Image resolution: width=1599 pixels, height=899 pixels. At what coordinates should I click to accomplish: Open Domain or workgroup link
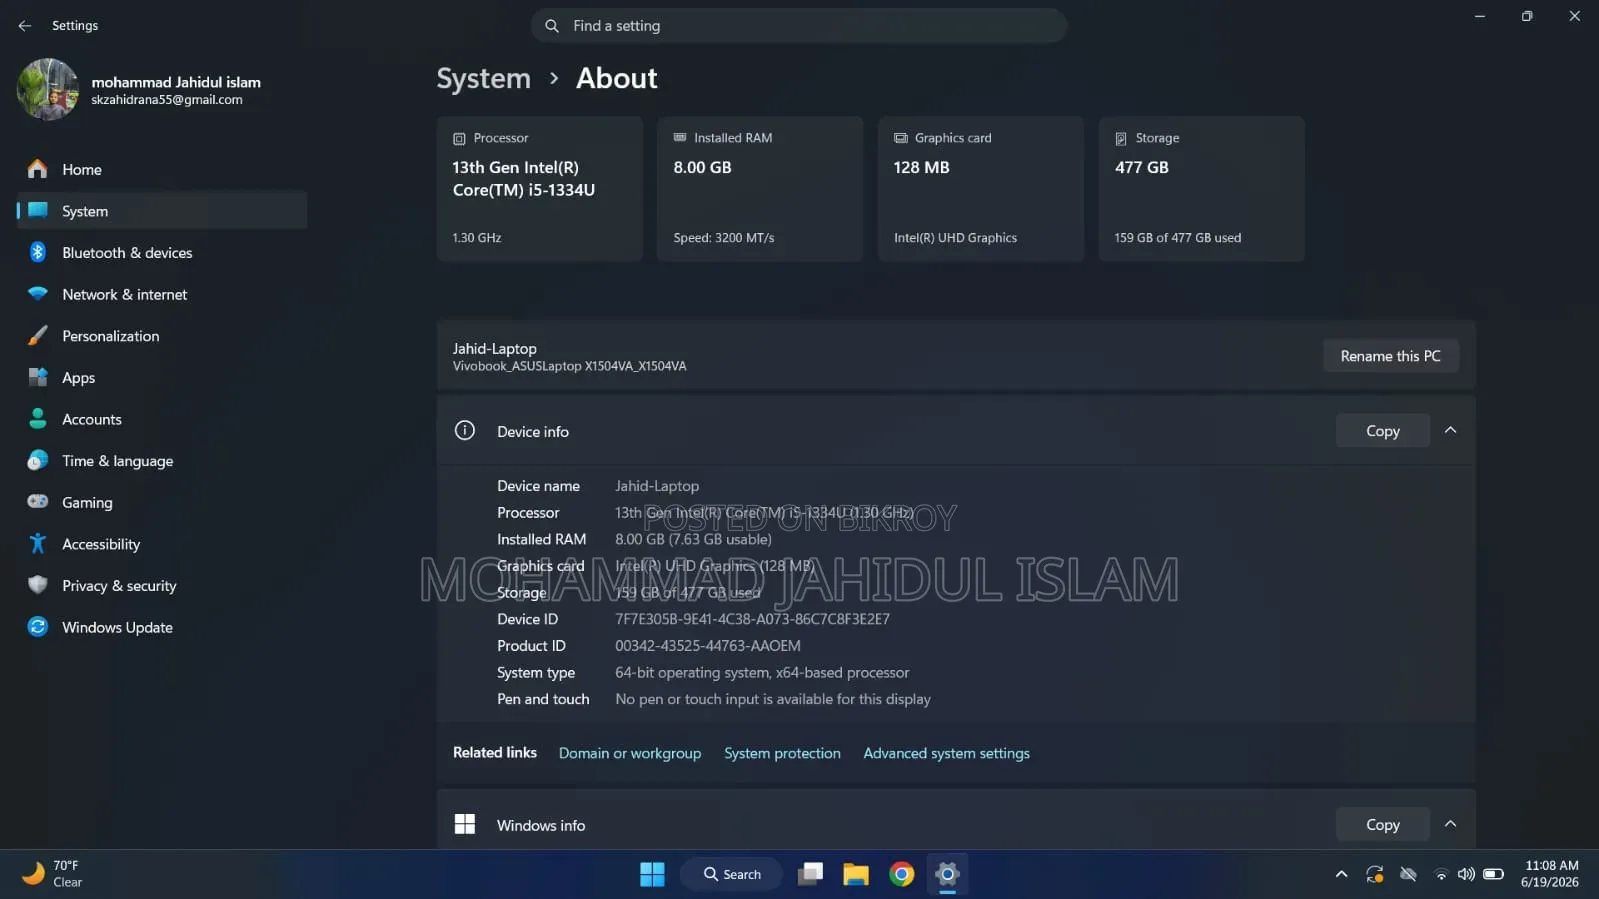[630, 753]
